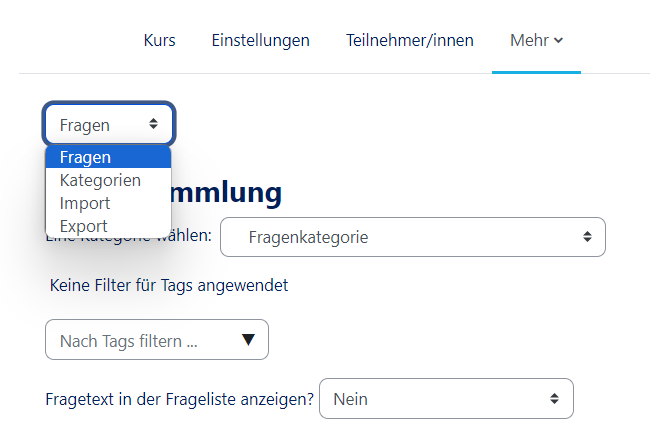Click the chevron next to Mehr
650x426 pixels.
point(558,41)
